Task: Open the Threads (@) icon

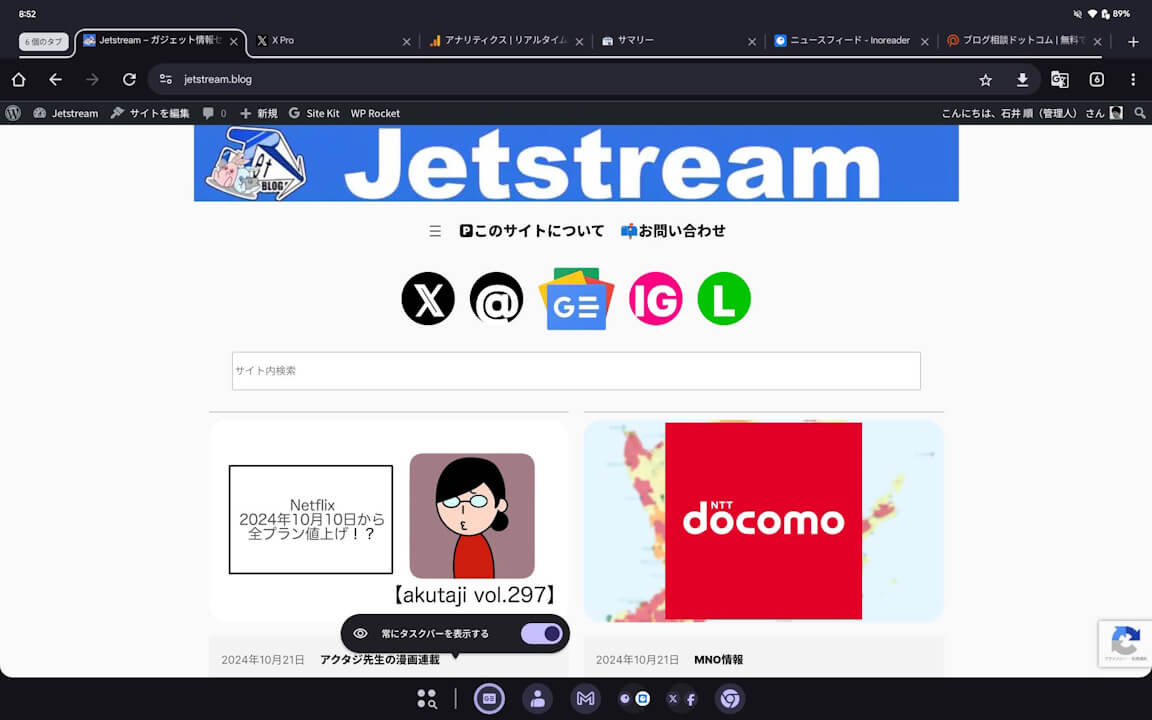Action: pos(497,298)
